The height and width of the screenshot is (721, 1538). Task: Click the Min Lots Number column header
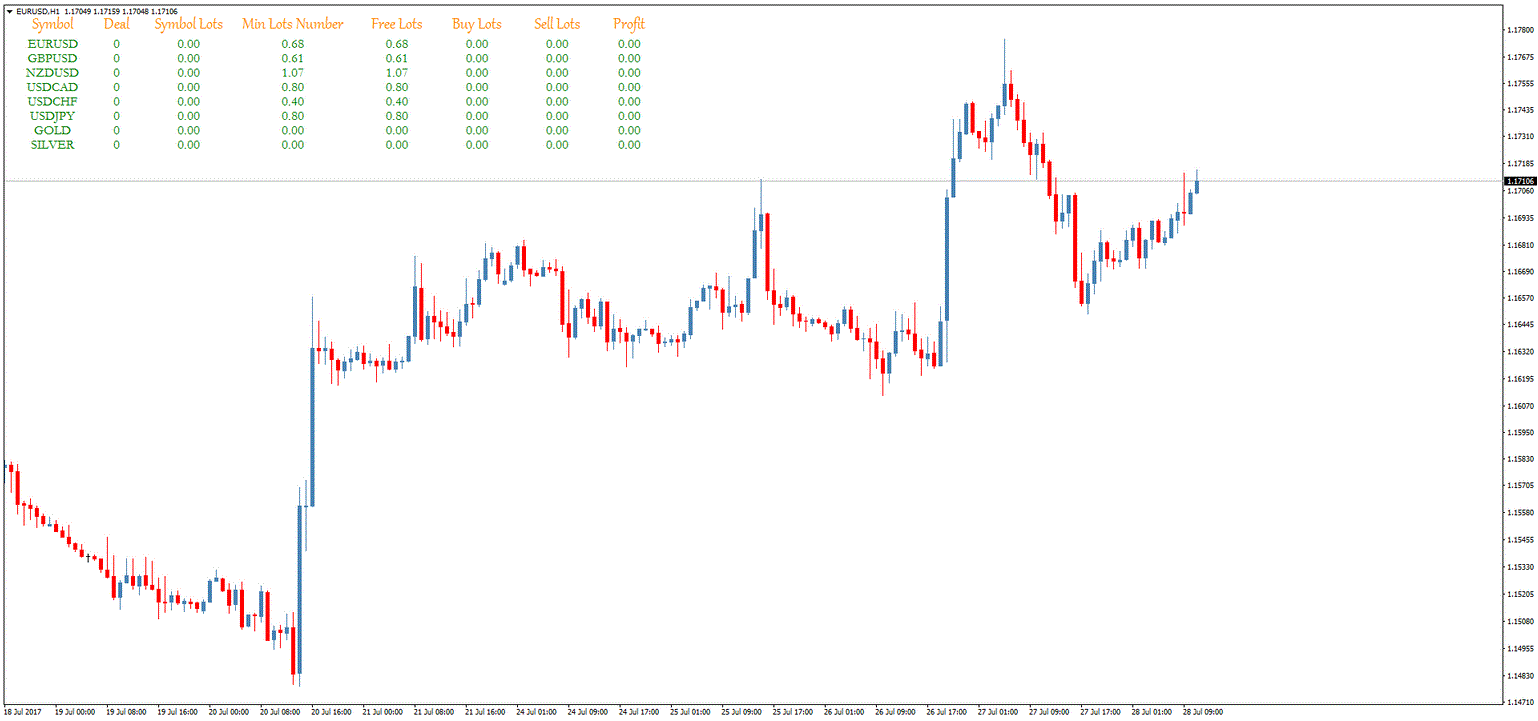coord(293,24)
